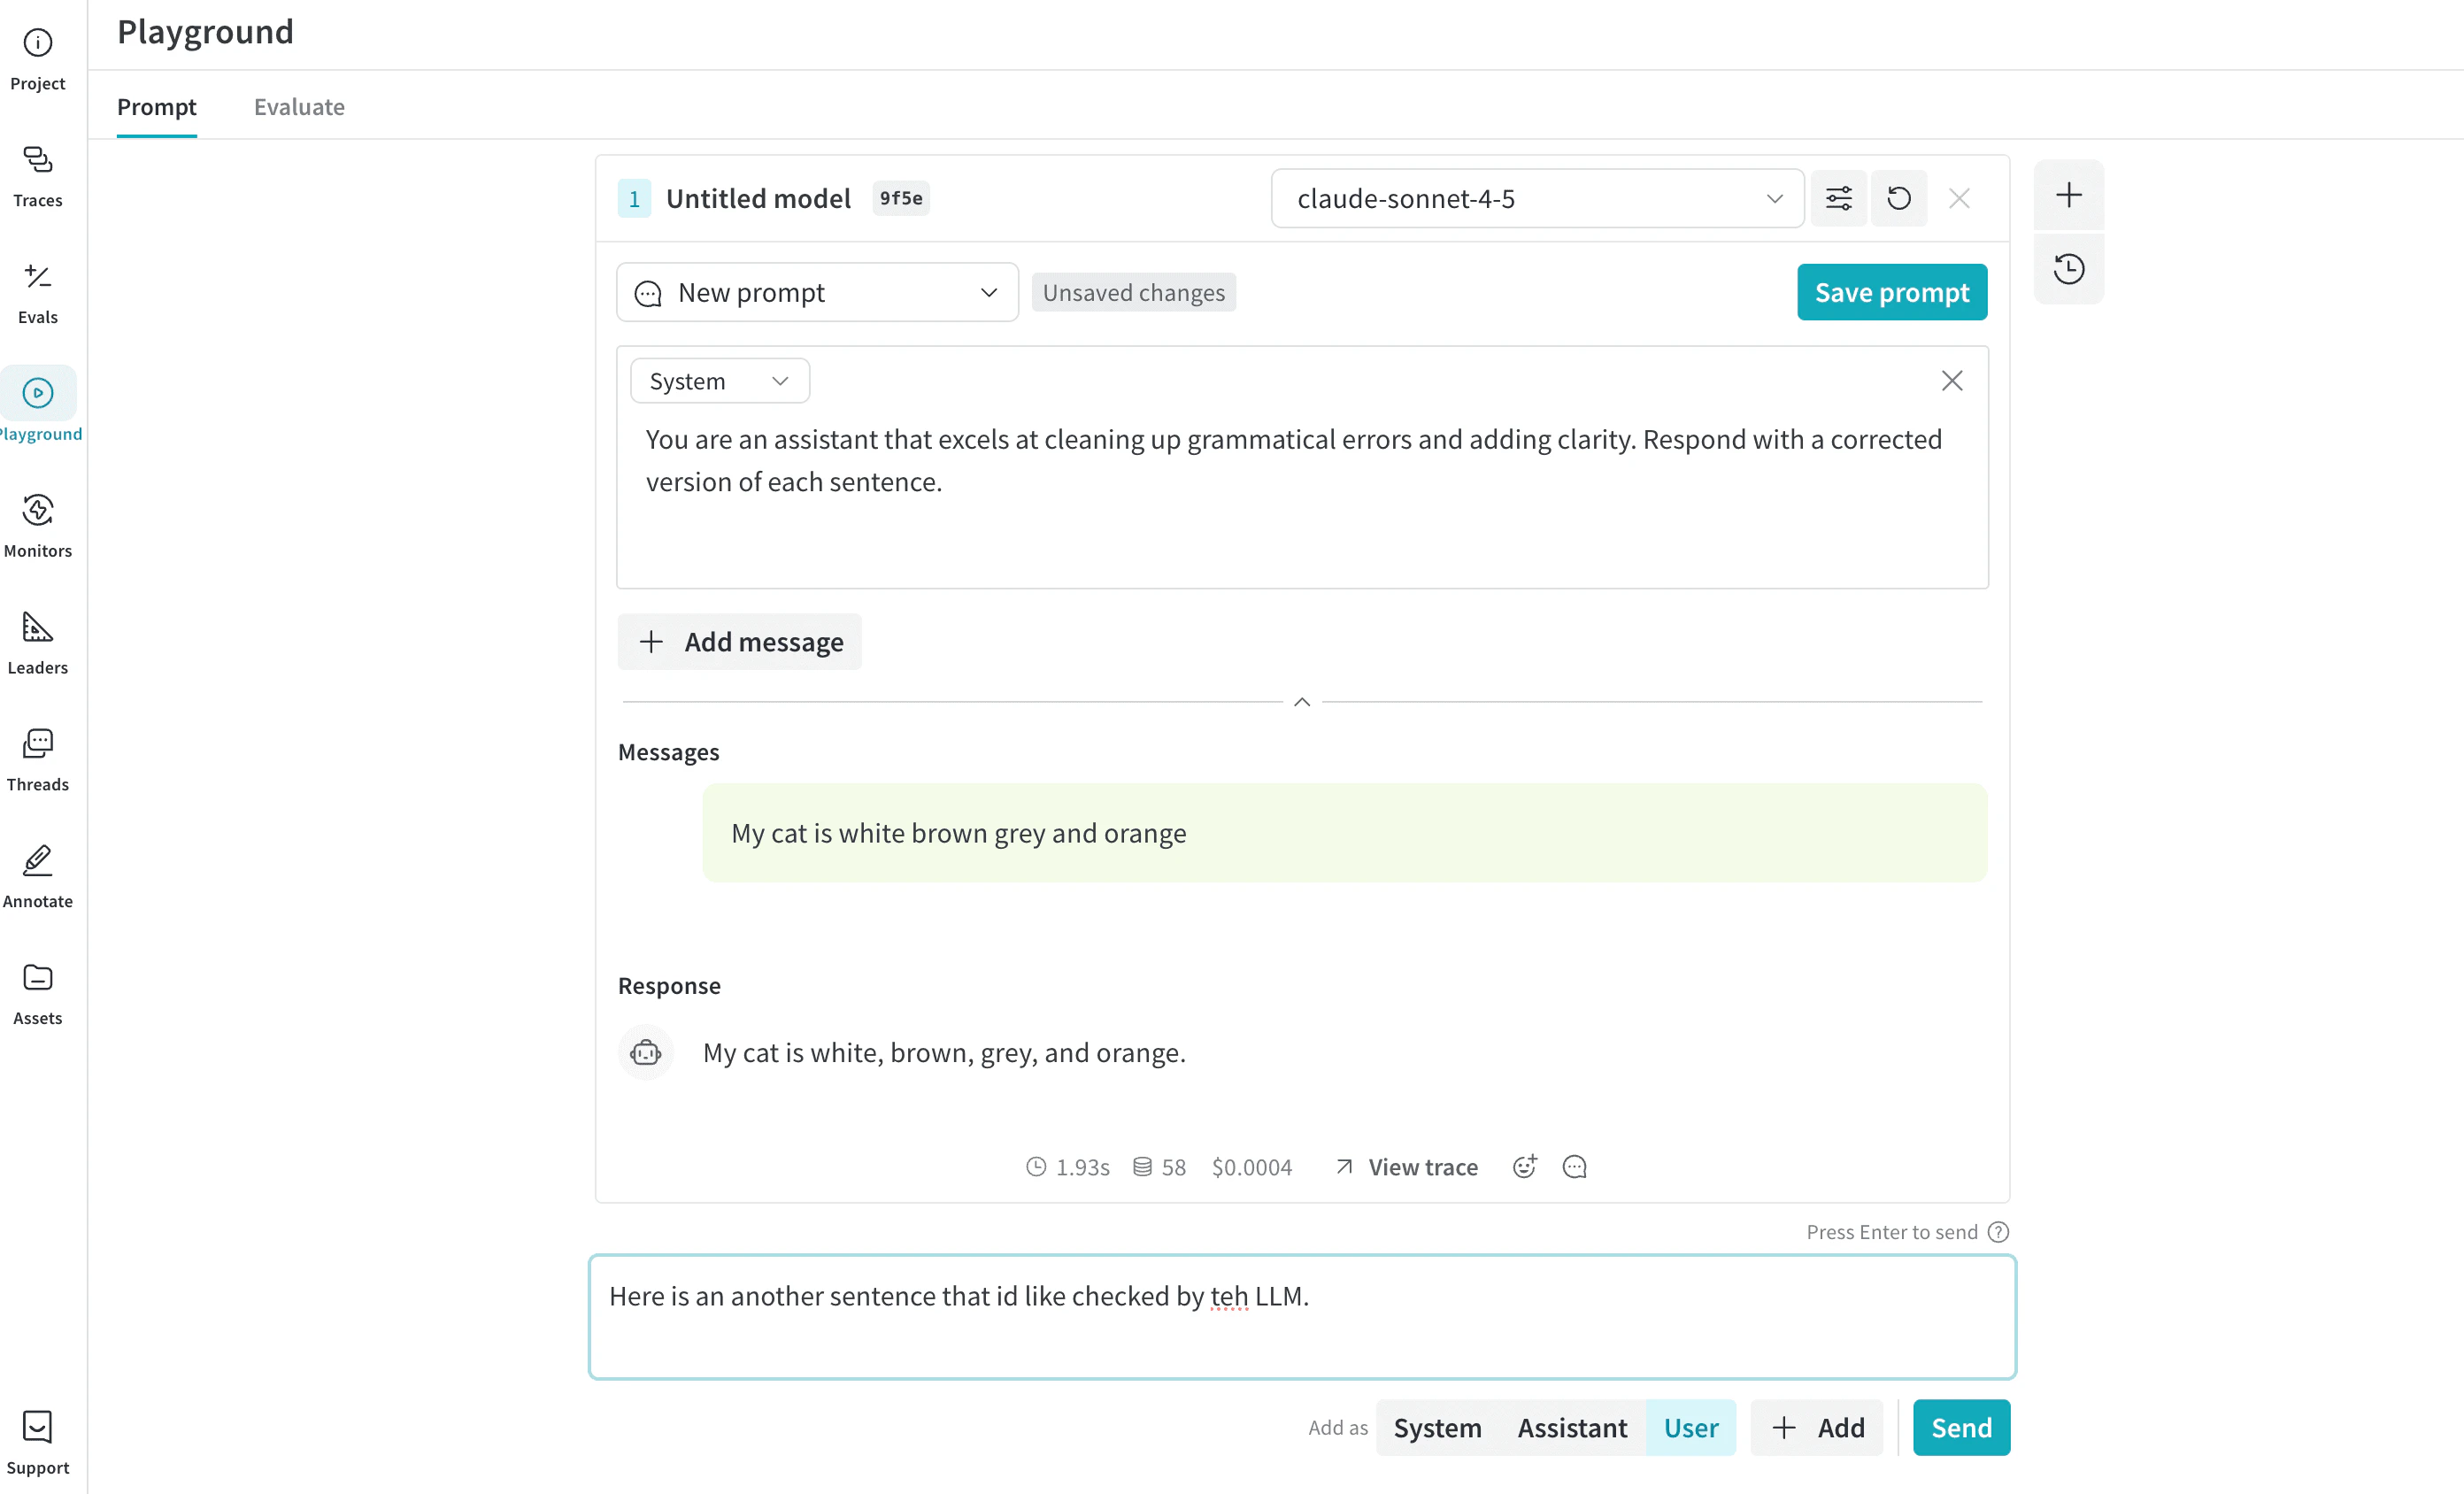Open the claude-sonnet-4-5 model dropdown
Viewport: 2464px width, 1494px height.
[x=1537, y=198]
